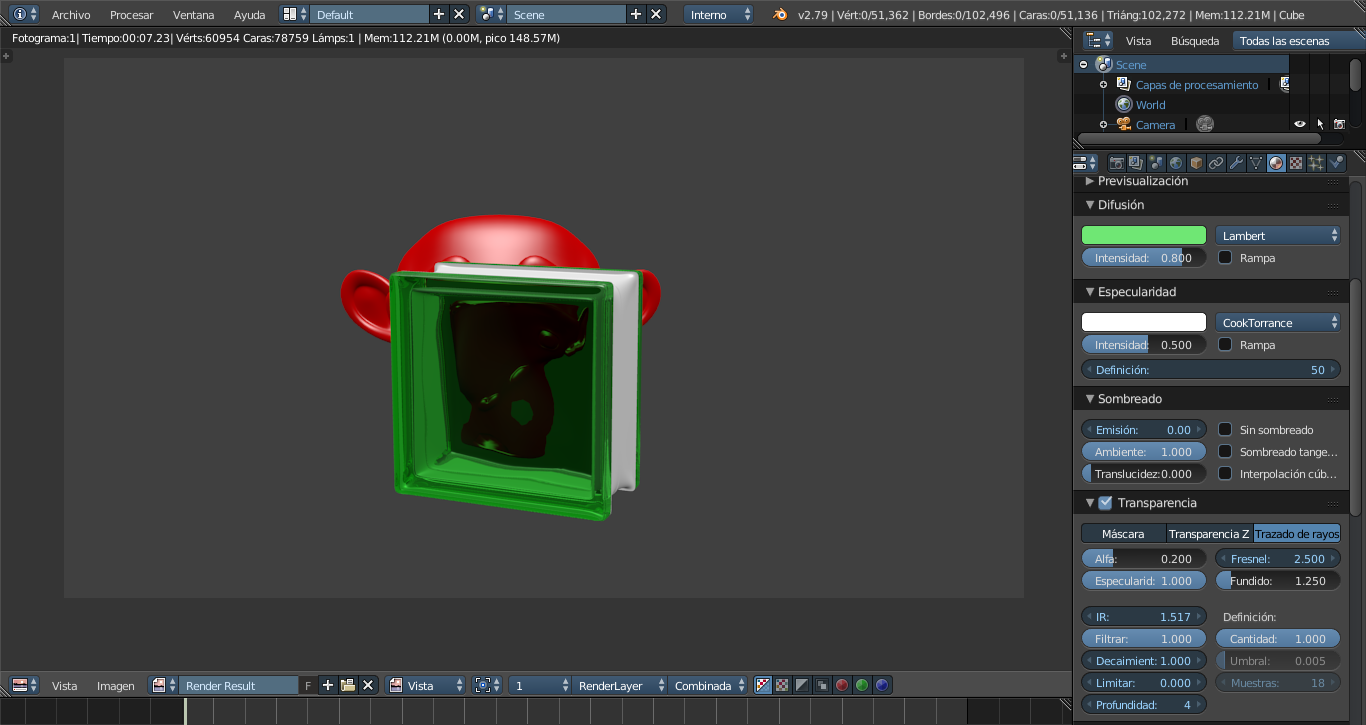Viewport: 1366px width, 725px height.
Task: Open the outliner Búsqueda menu
Action: pyautogui.click(x=1195, y=40)
